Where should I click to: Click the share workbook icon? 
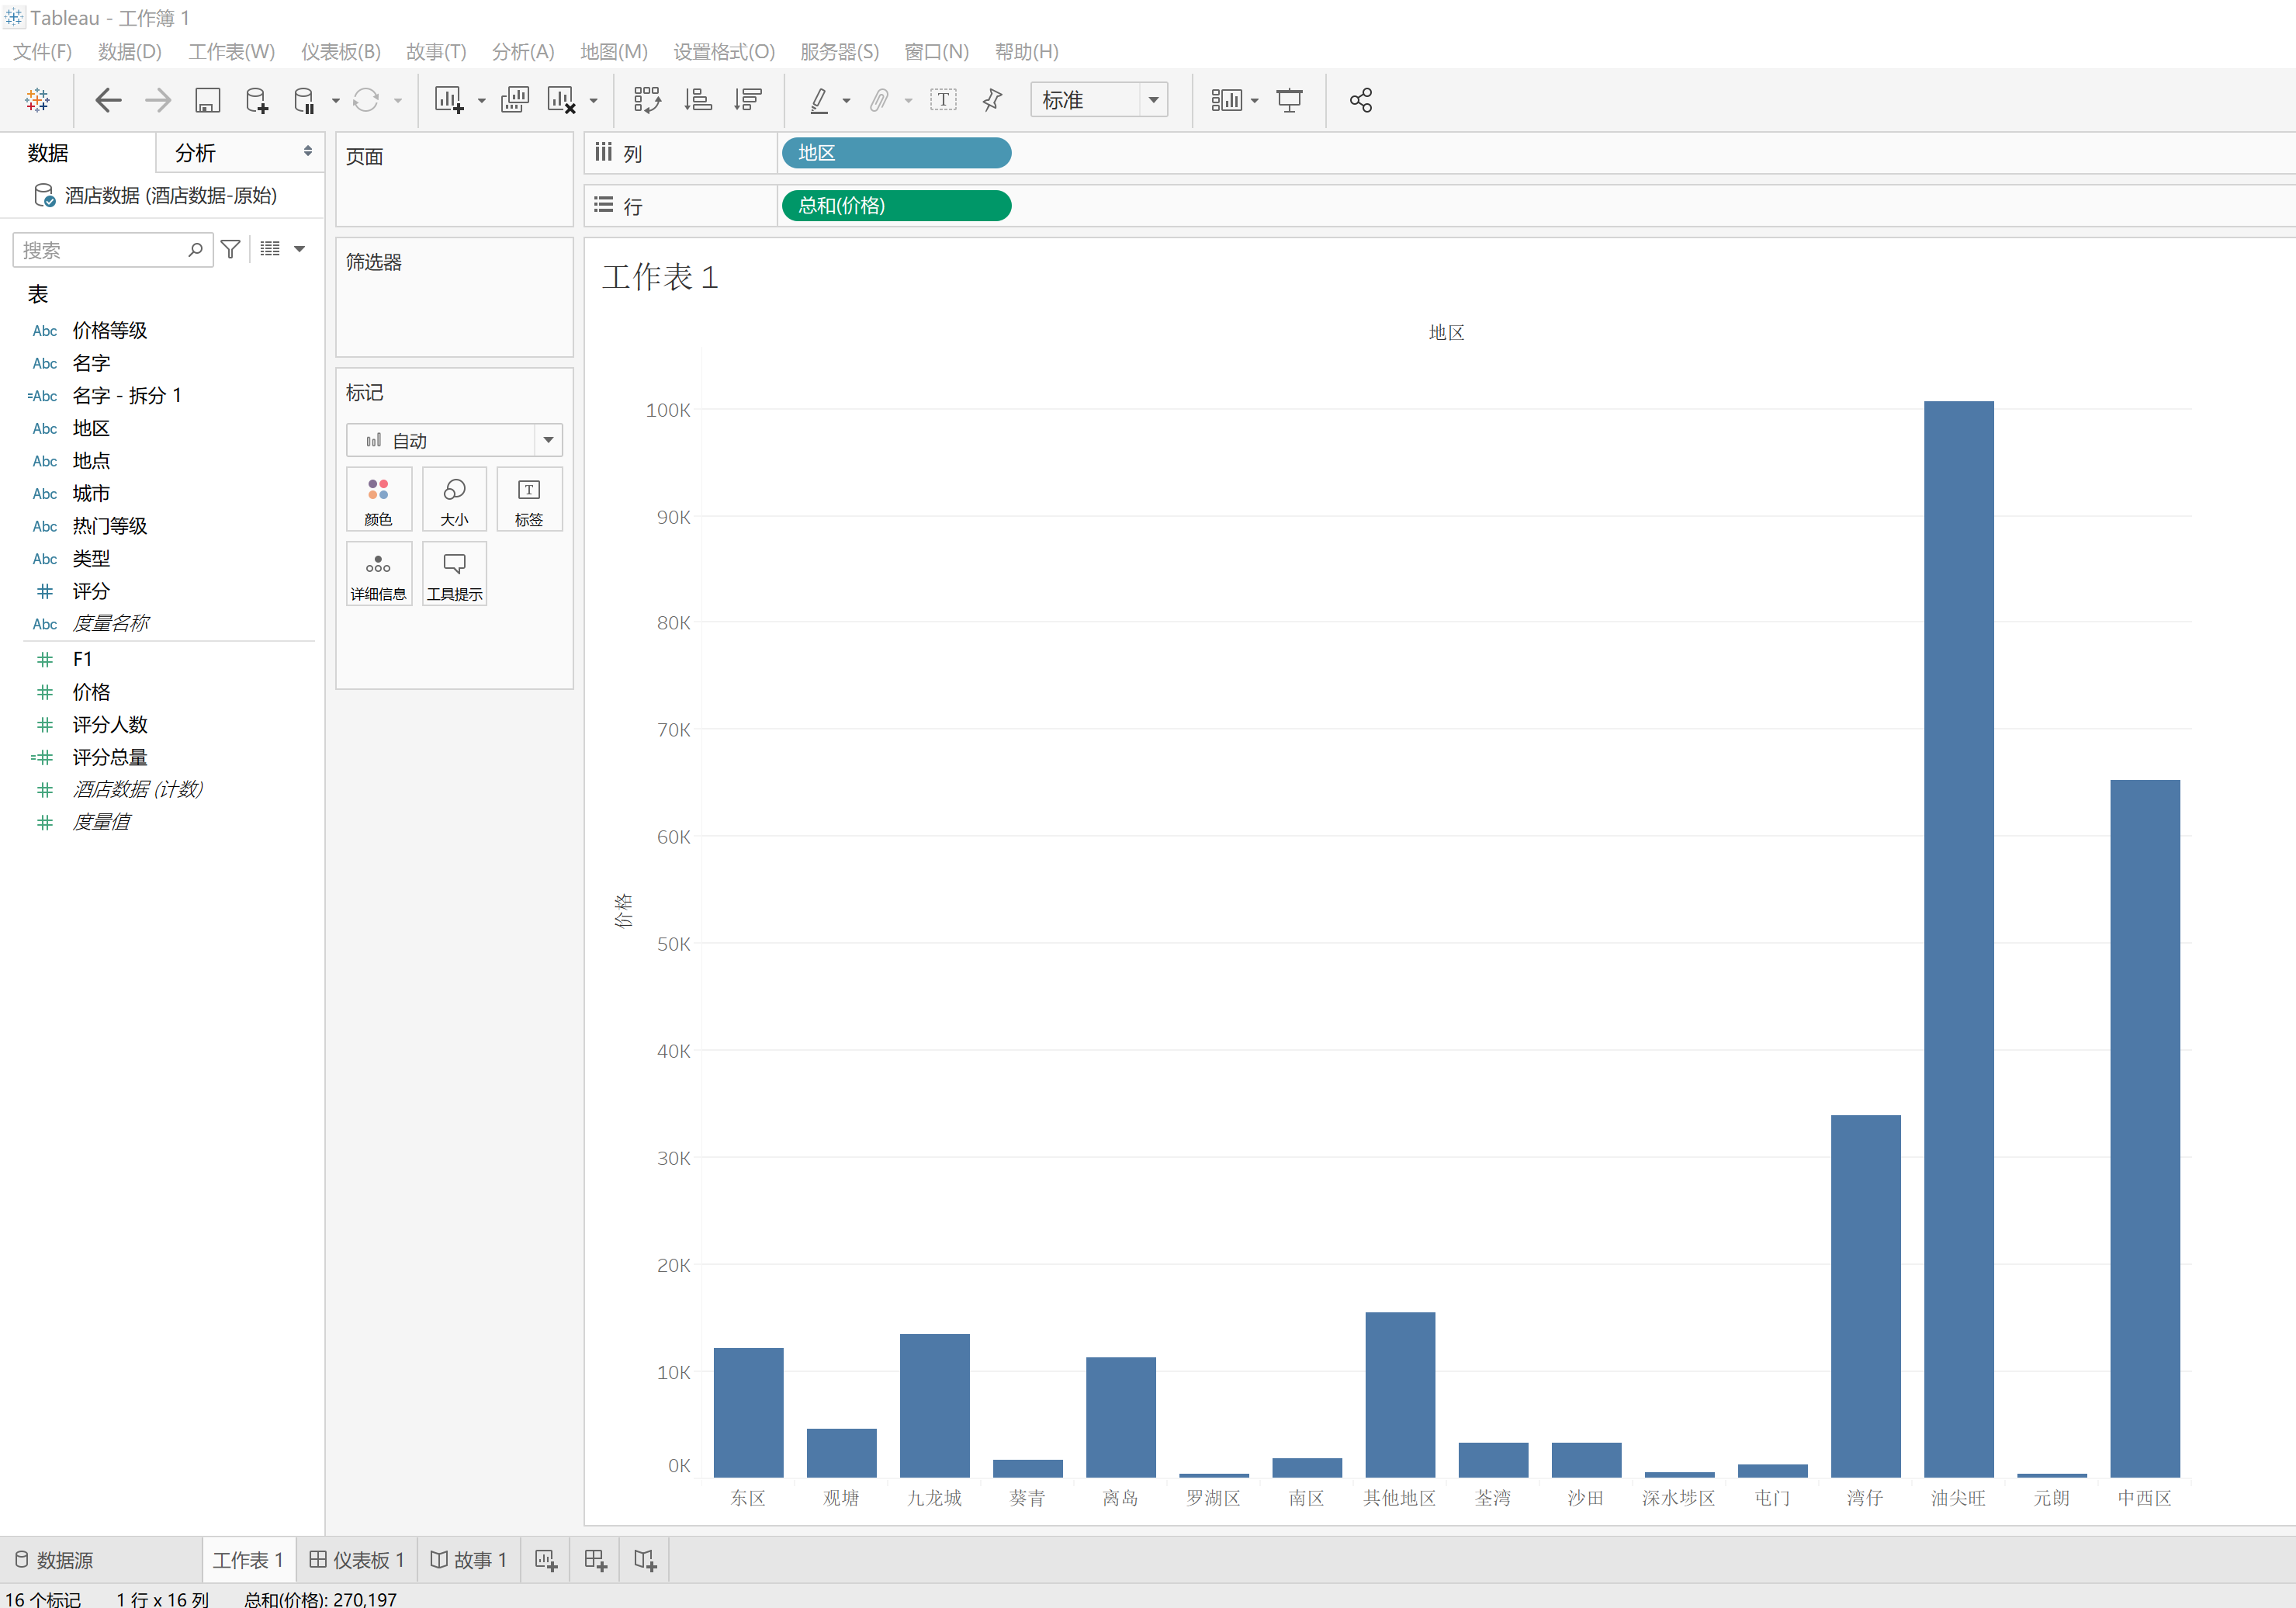pos(1361,100)
